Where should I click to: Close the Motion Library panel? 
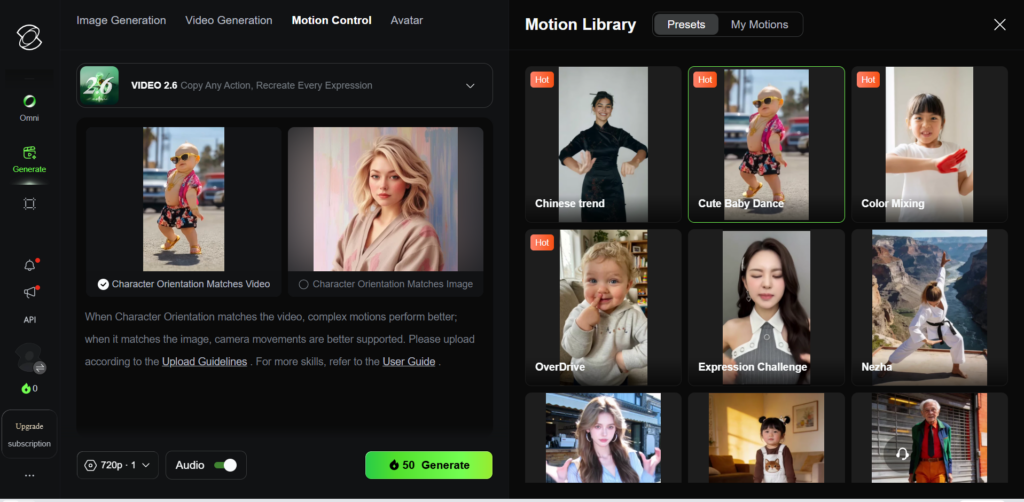[1000, 25]
